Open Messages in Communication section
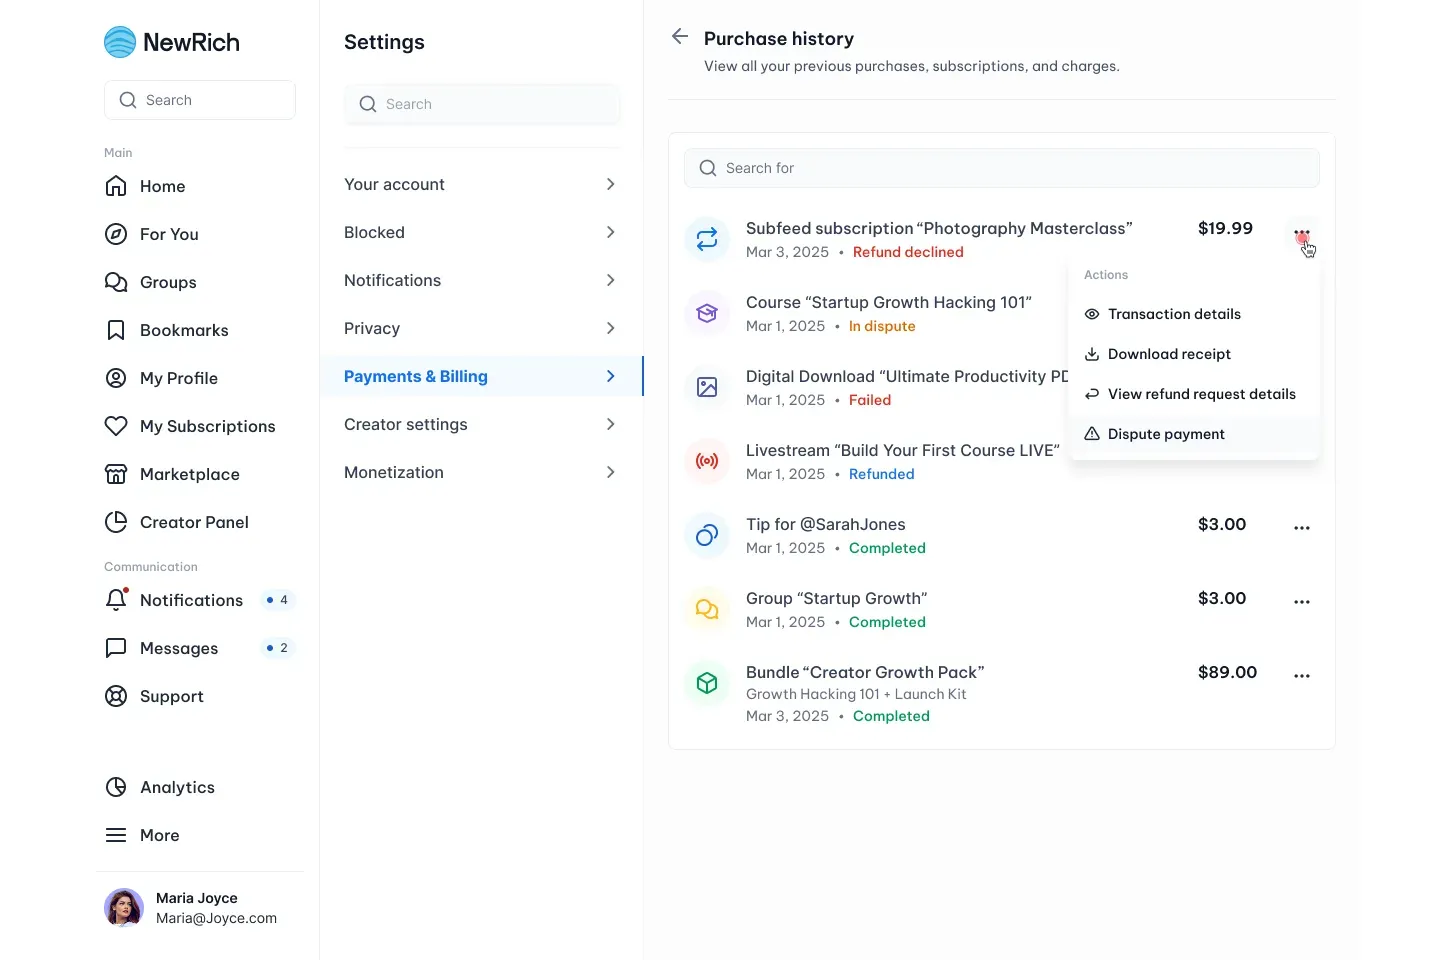 pos(200,648)
